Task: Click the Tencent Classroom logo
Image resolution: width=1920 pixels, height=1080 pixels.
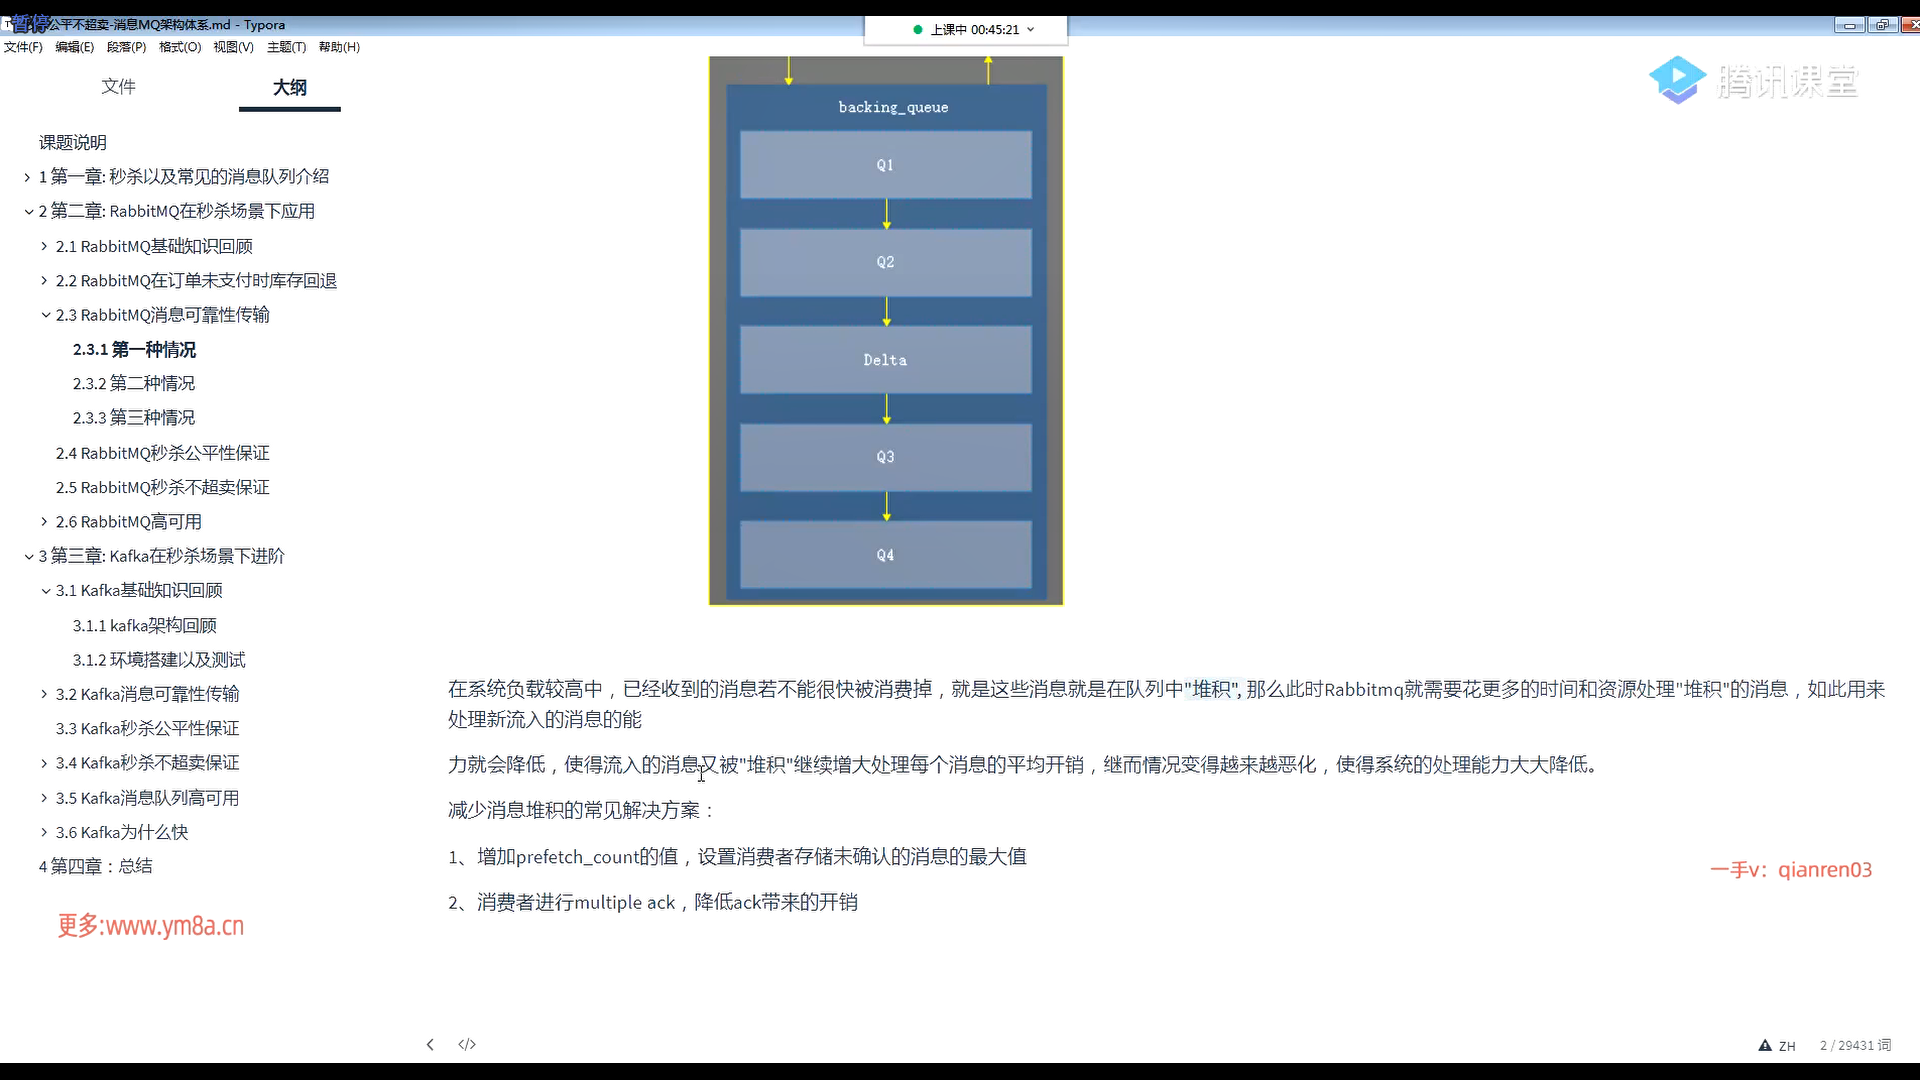Action: pyautogui.click(x=1753, y=81)
